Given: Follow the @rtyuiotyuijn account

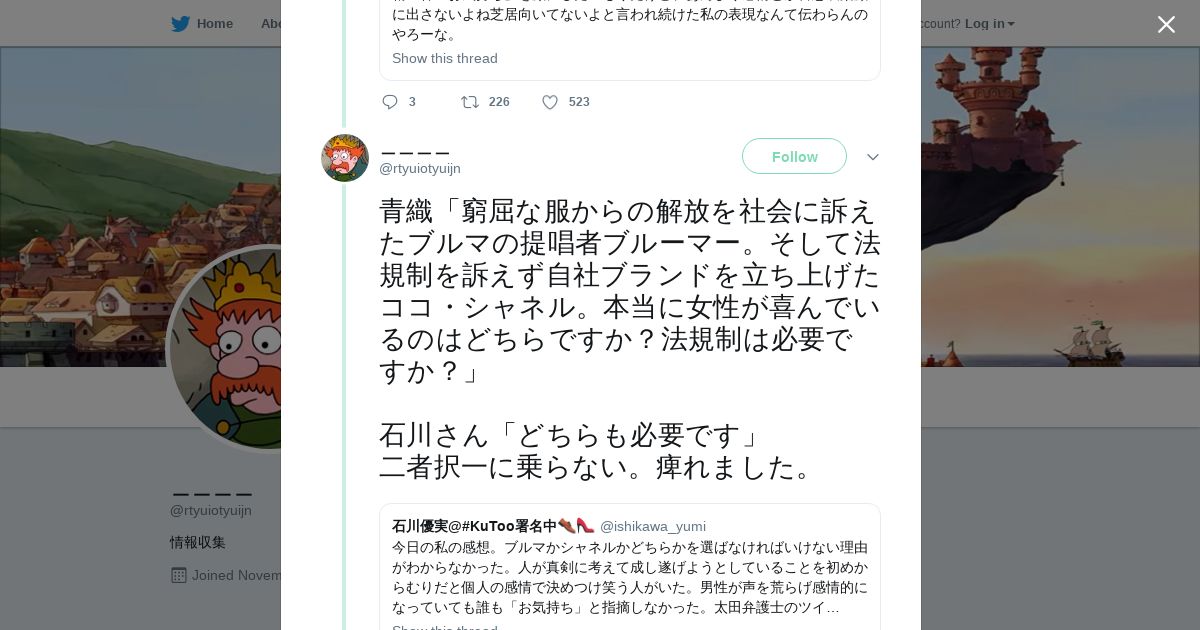Looking at the screenshot, I should [794, 157].
